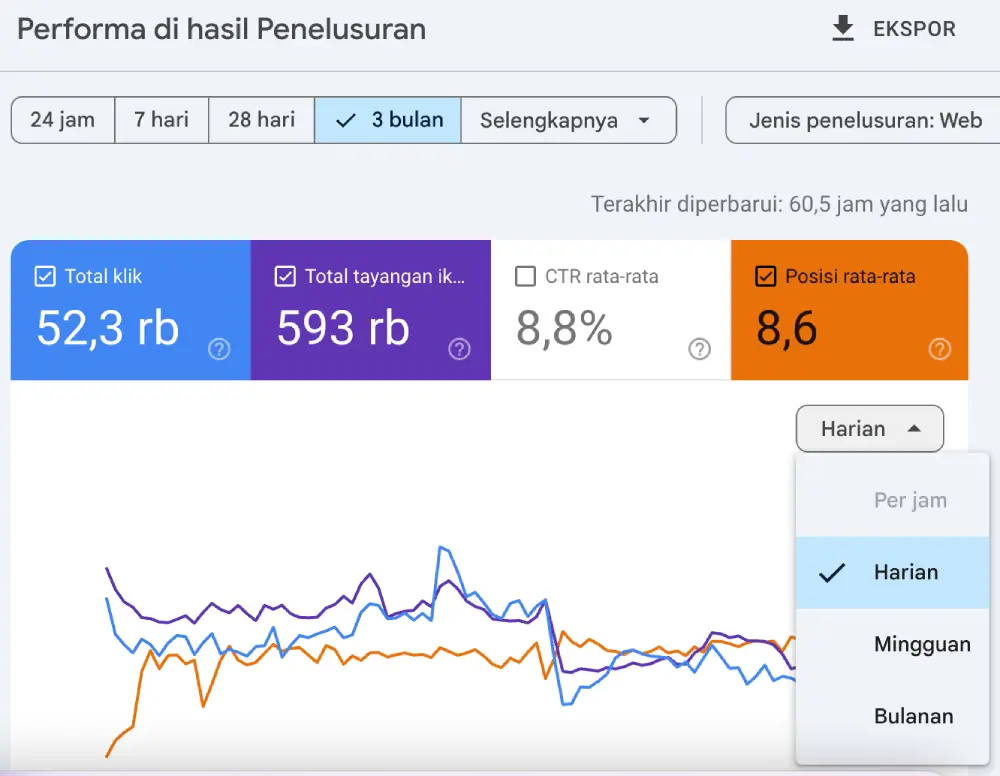Click the 8,6 average position value

click(786, 328)
